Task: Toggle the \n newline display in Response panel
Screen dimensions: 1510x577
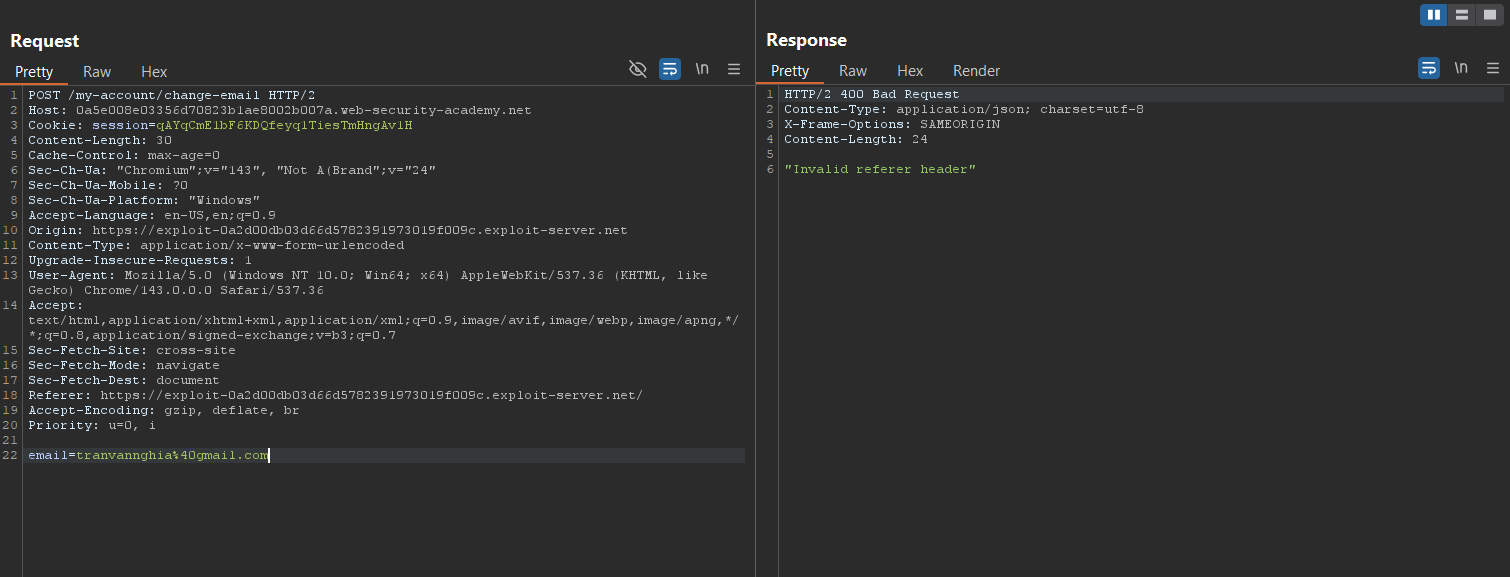Action: tap(1461, 68)
